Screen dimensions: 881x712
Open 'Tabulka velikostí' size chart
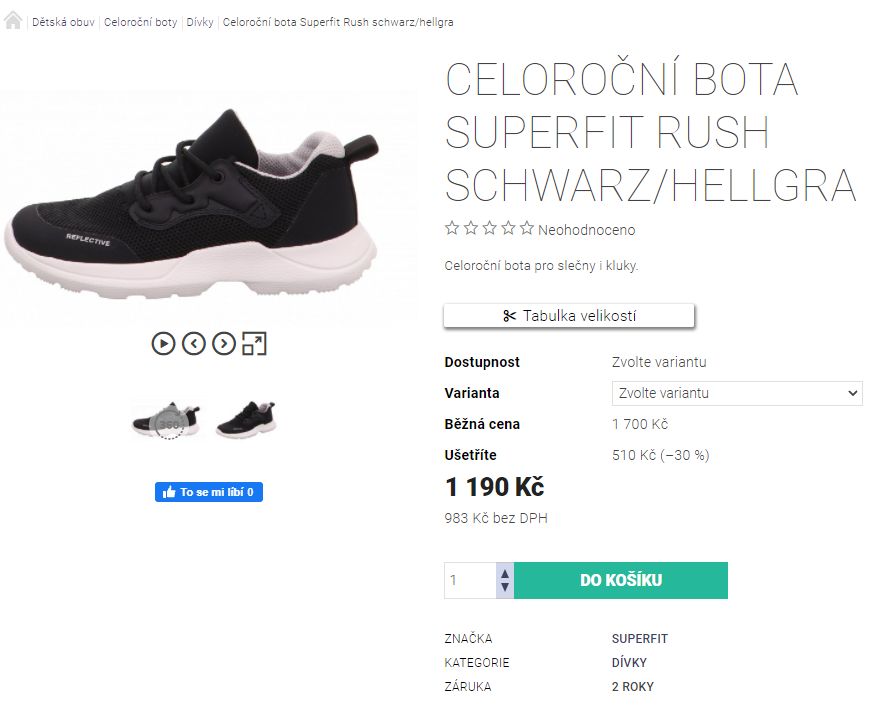point(569,316)
